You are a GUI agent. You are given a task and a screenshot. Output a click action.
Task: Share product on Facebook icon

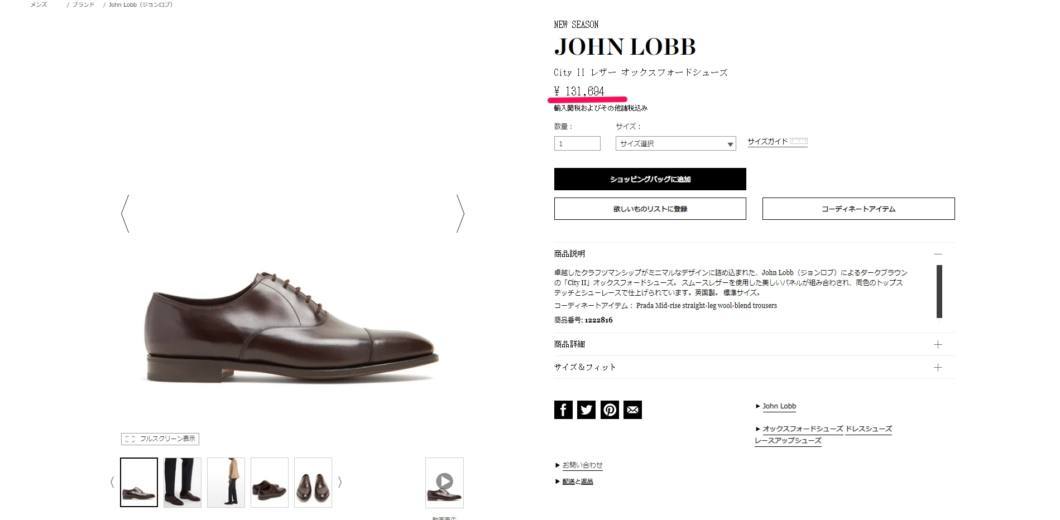(x=563, y=410)
